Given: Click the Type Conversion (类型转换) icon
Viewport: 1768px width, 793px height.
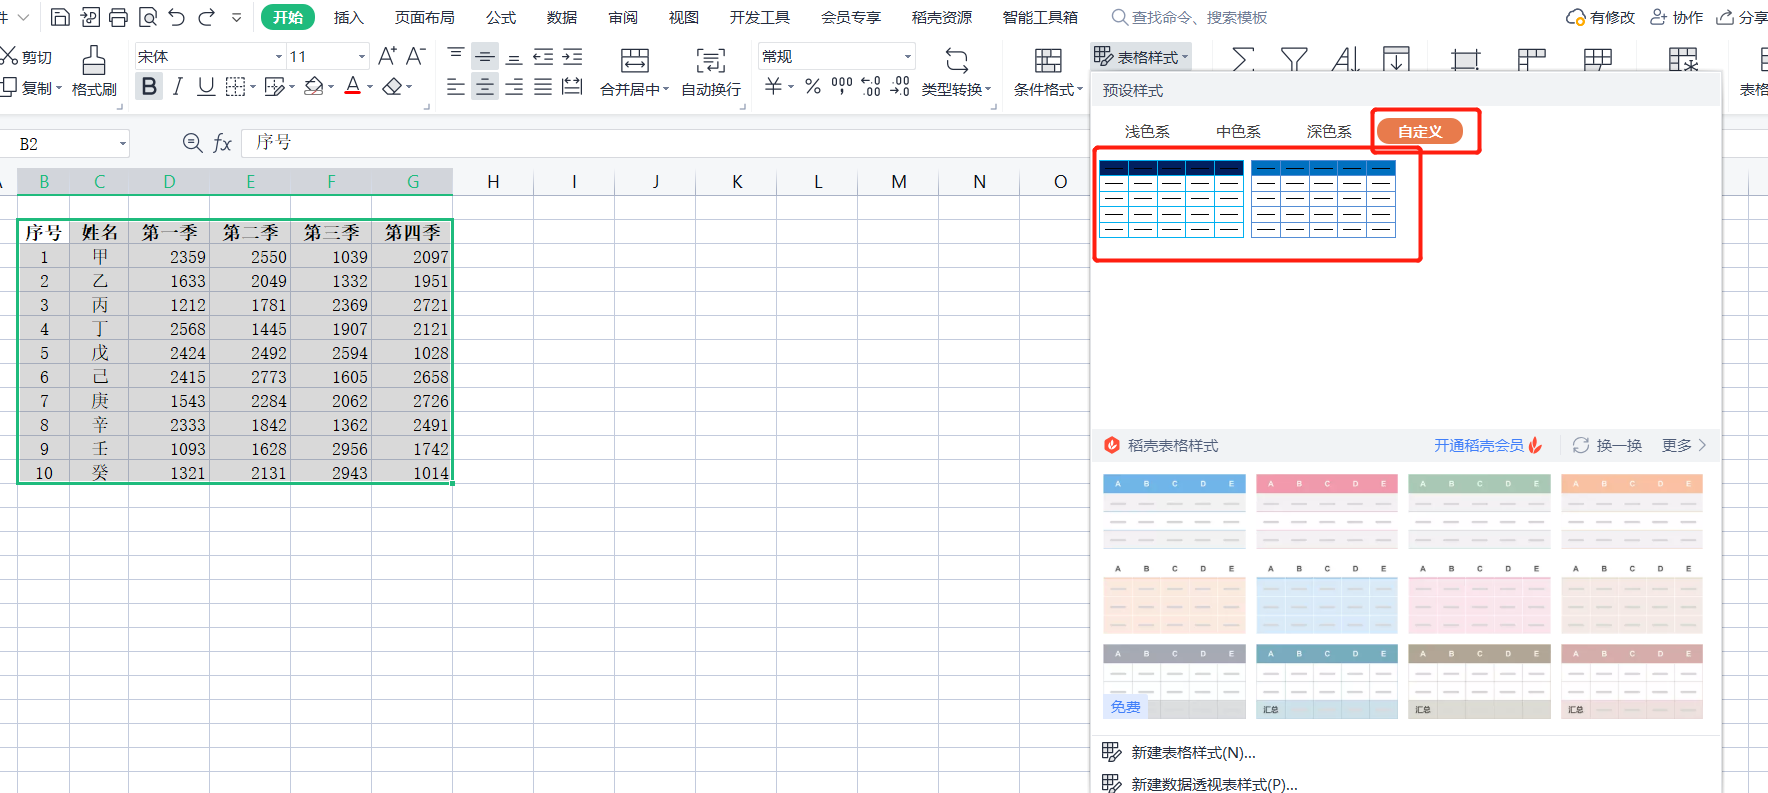Looking at the screenshot, I should 956,62.
